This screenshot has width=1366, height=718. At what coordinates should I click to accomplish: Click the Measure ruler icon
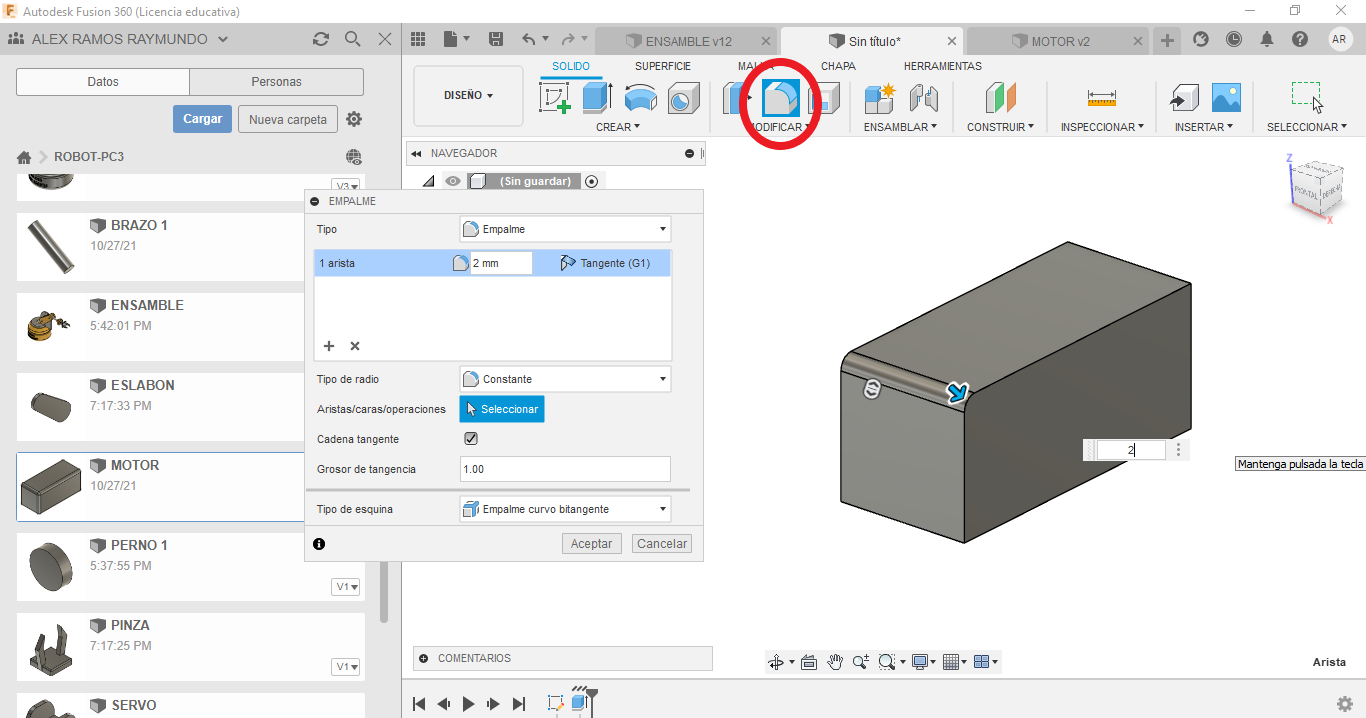coord(1101,98)
